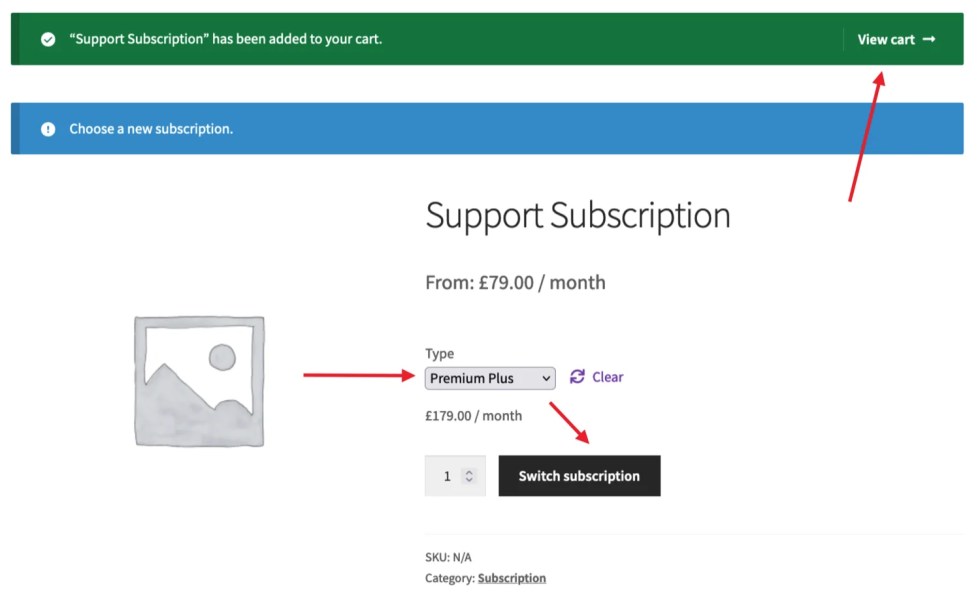This screenshot has width=980, height=597.
Task: Click the £179.00 / month variation price
Action: coord(473,416)
